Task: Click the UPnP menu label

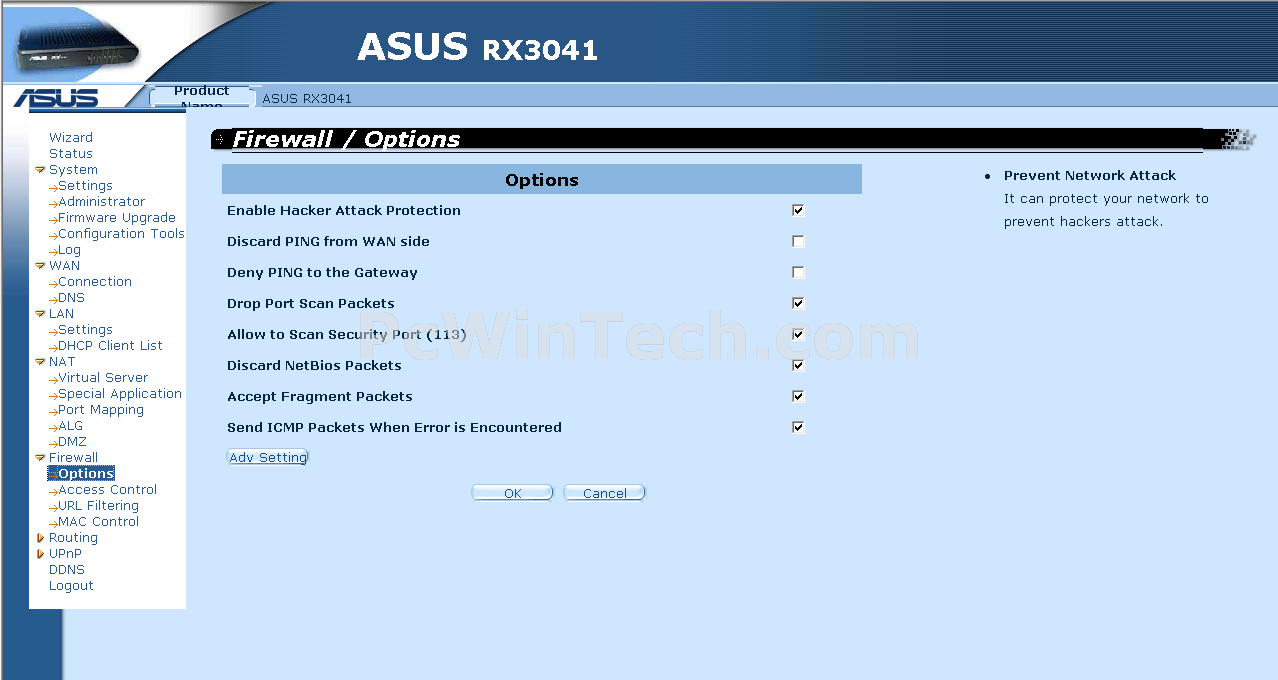Action: click(65, 554)
